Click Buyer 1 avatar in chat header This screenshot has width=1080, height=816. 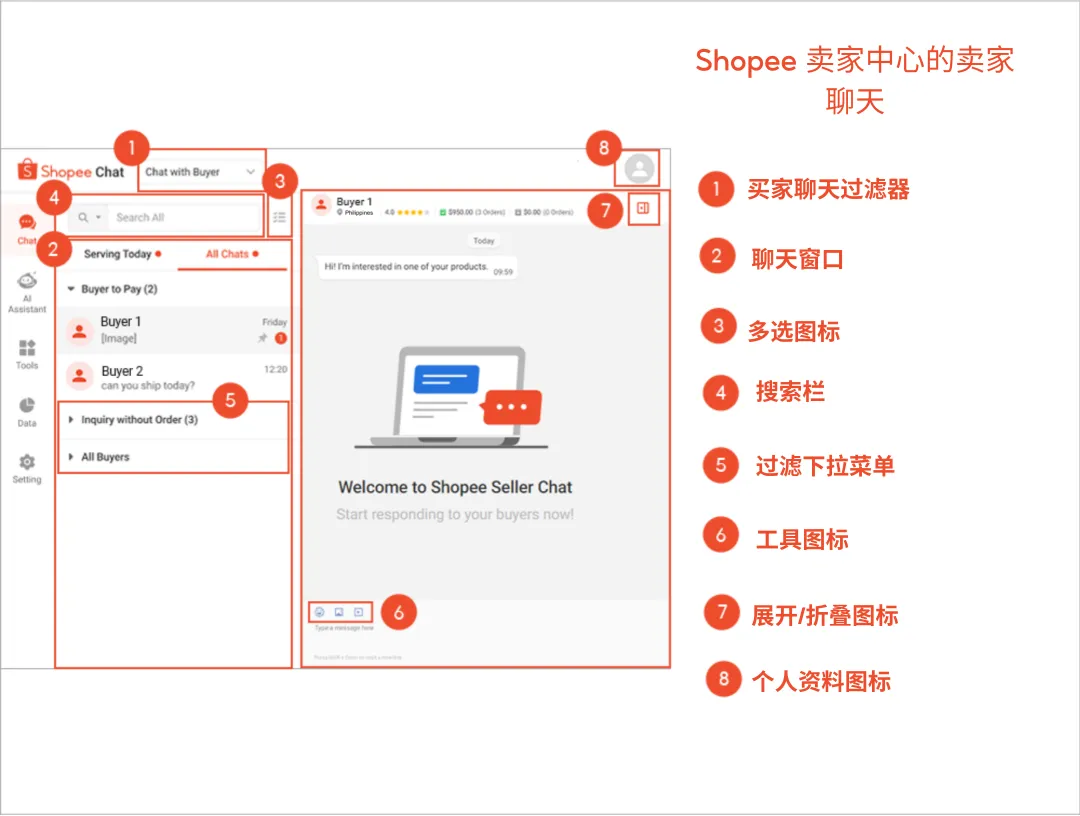tap(321, 205)
